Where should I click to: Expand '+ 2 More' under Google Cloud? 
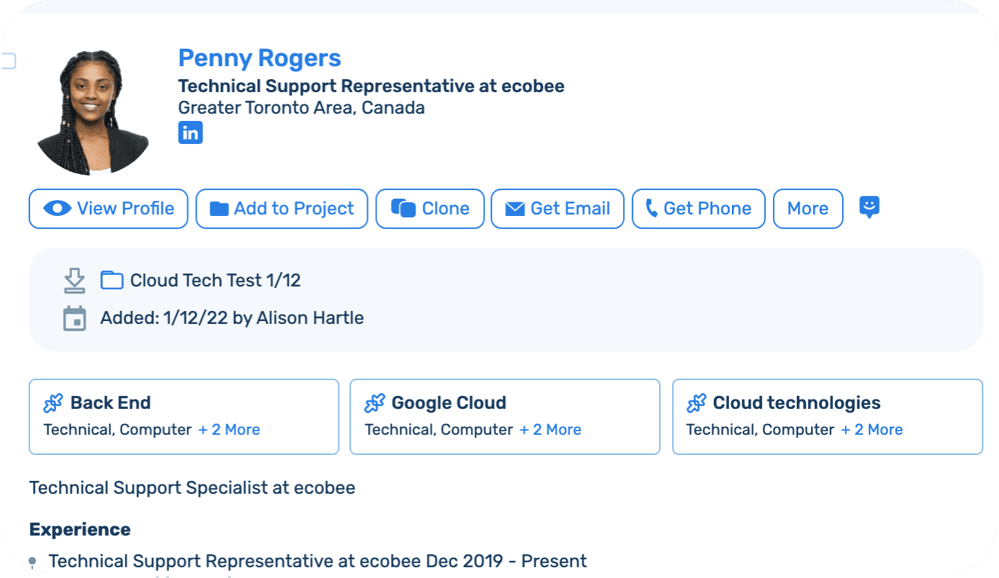click(x=550, y=430)
